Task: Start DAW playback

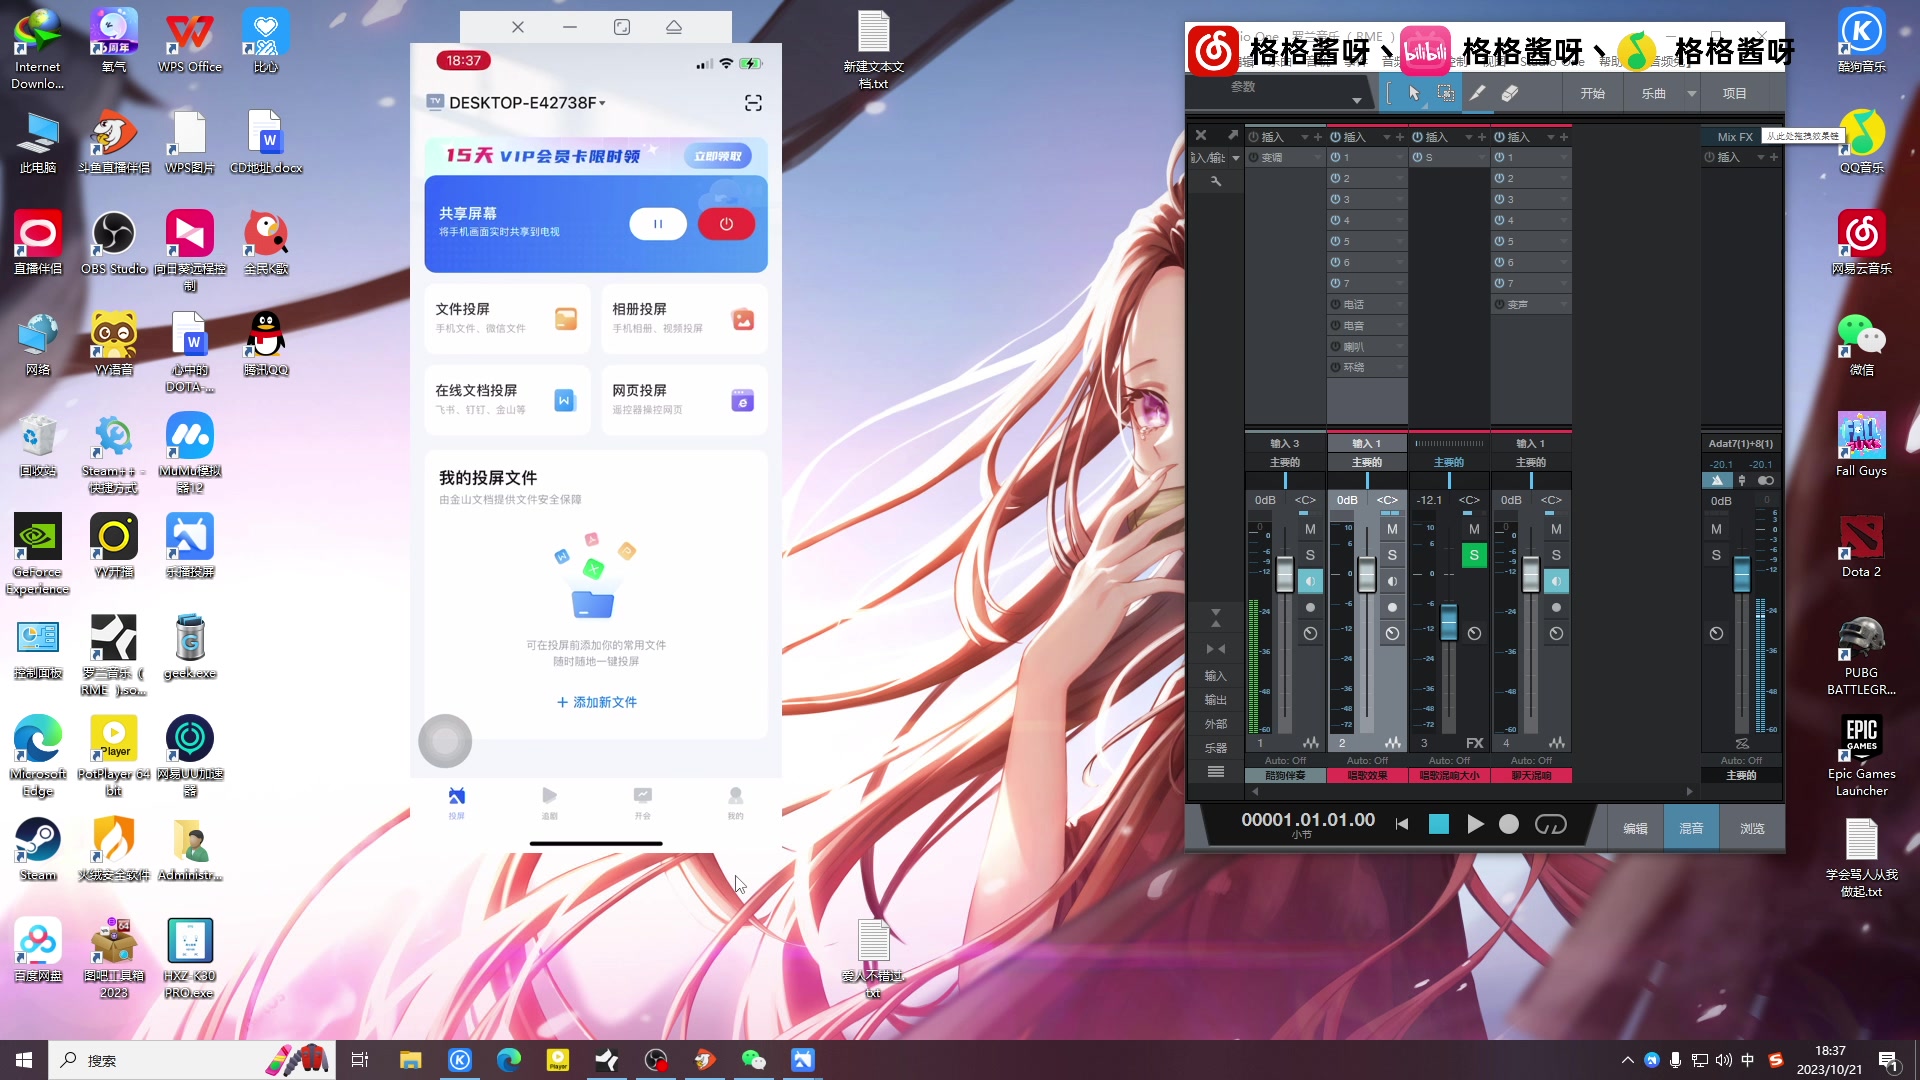Action: click(x=1475, y=824)
